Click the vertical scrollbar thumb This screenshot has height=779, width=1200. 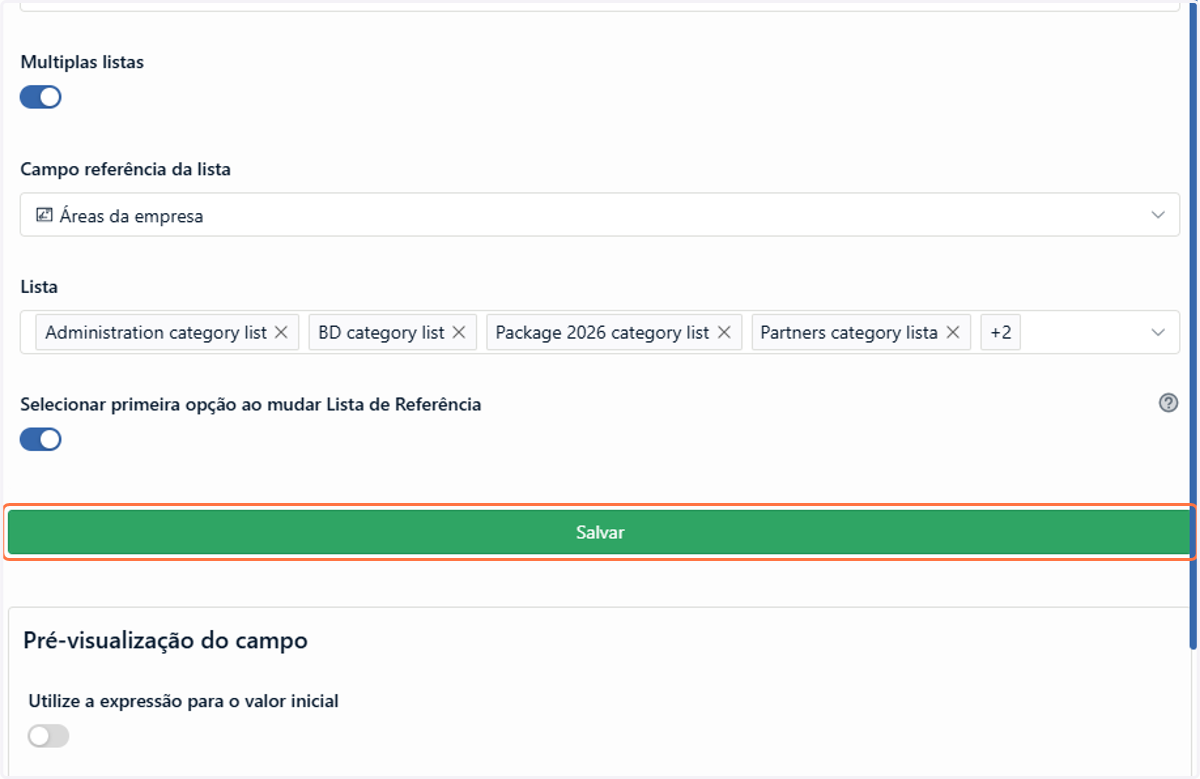coord(1194,325)
